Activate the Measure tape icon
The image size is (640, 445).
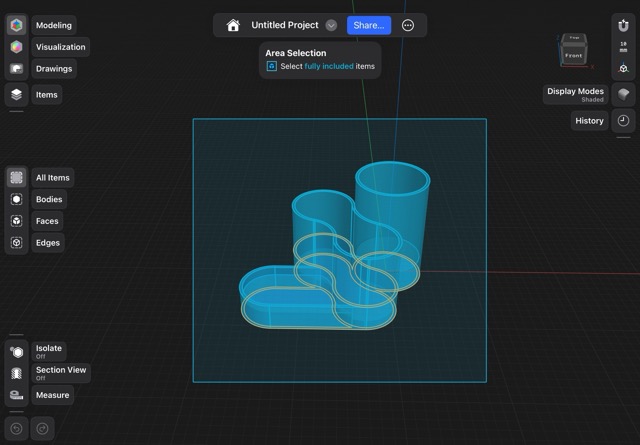tap(16, 395)
